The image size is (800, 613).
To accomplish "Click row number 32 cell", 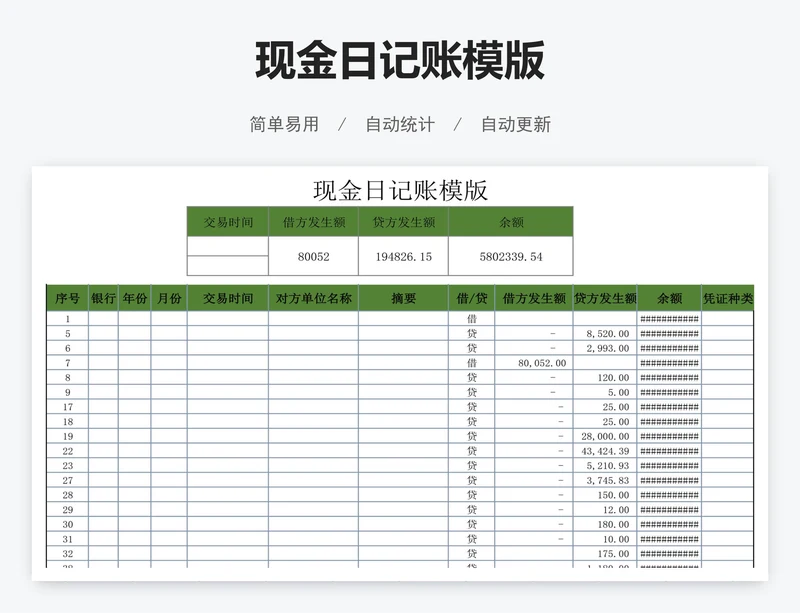I will (x=67, y=554).
